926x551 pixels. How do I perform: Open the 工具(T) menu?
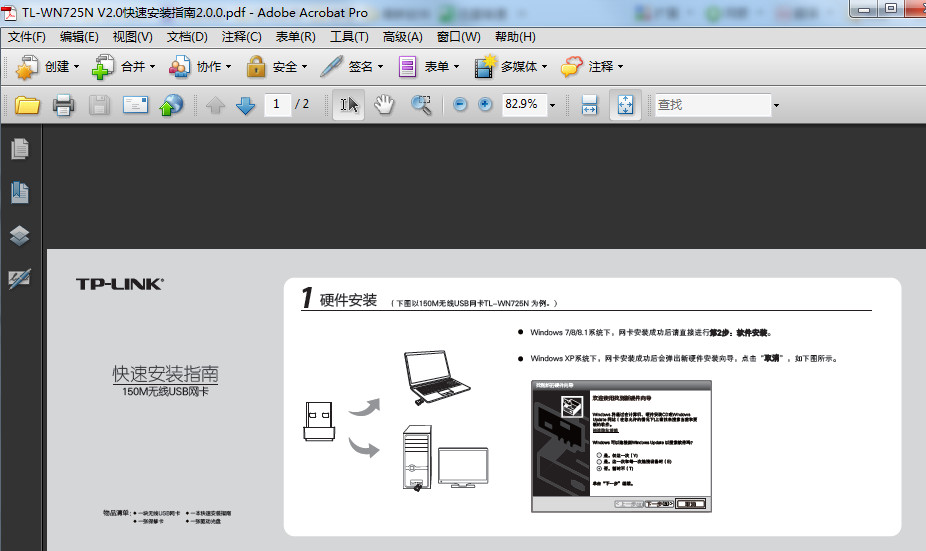[x=349, y=37]
